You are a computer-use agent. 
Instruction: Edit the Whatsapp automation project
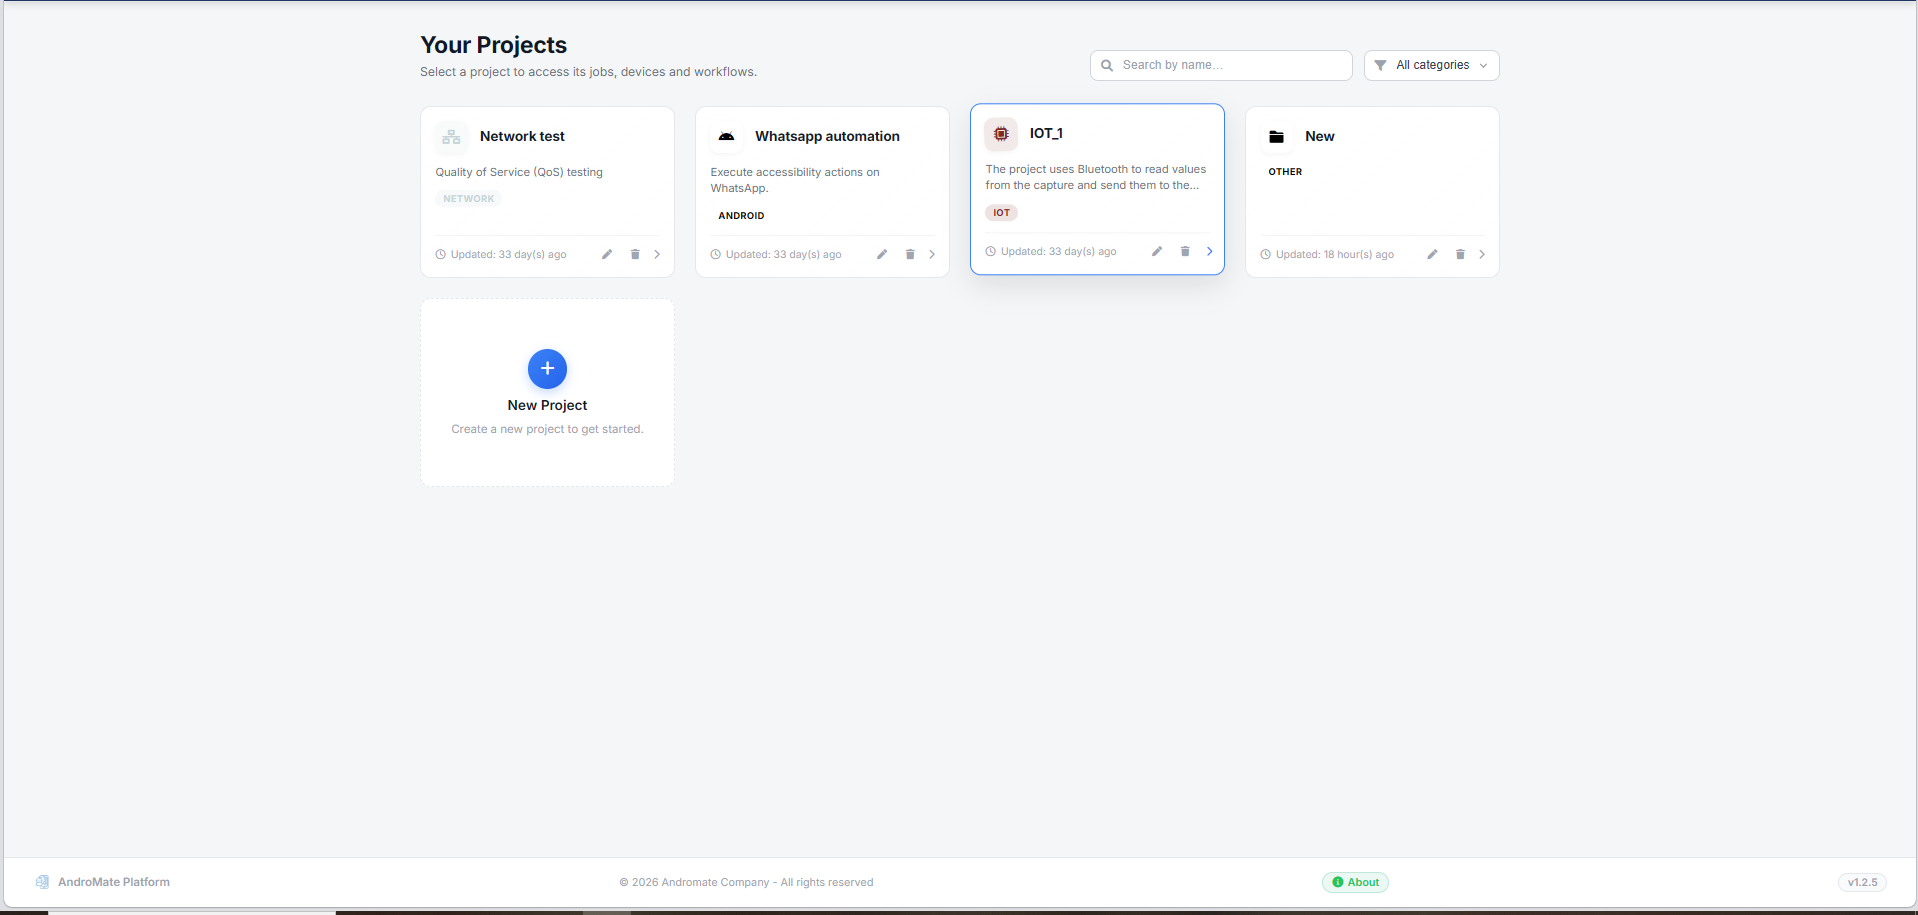(882, 254)
